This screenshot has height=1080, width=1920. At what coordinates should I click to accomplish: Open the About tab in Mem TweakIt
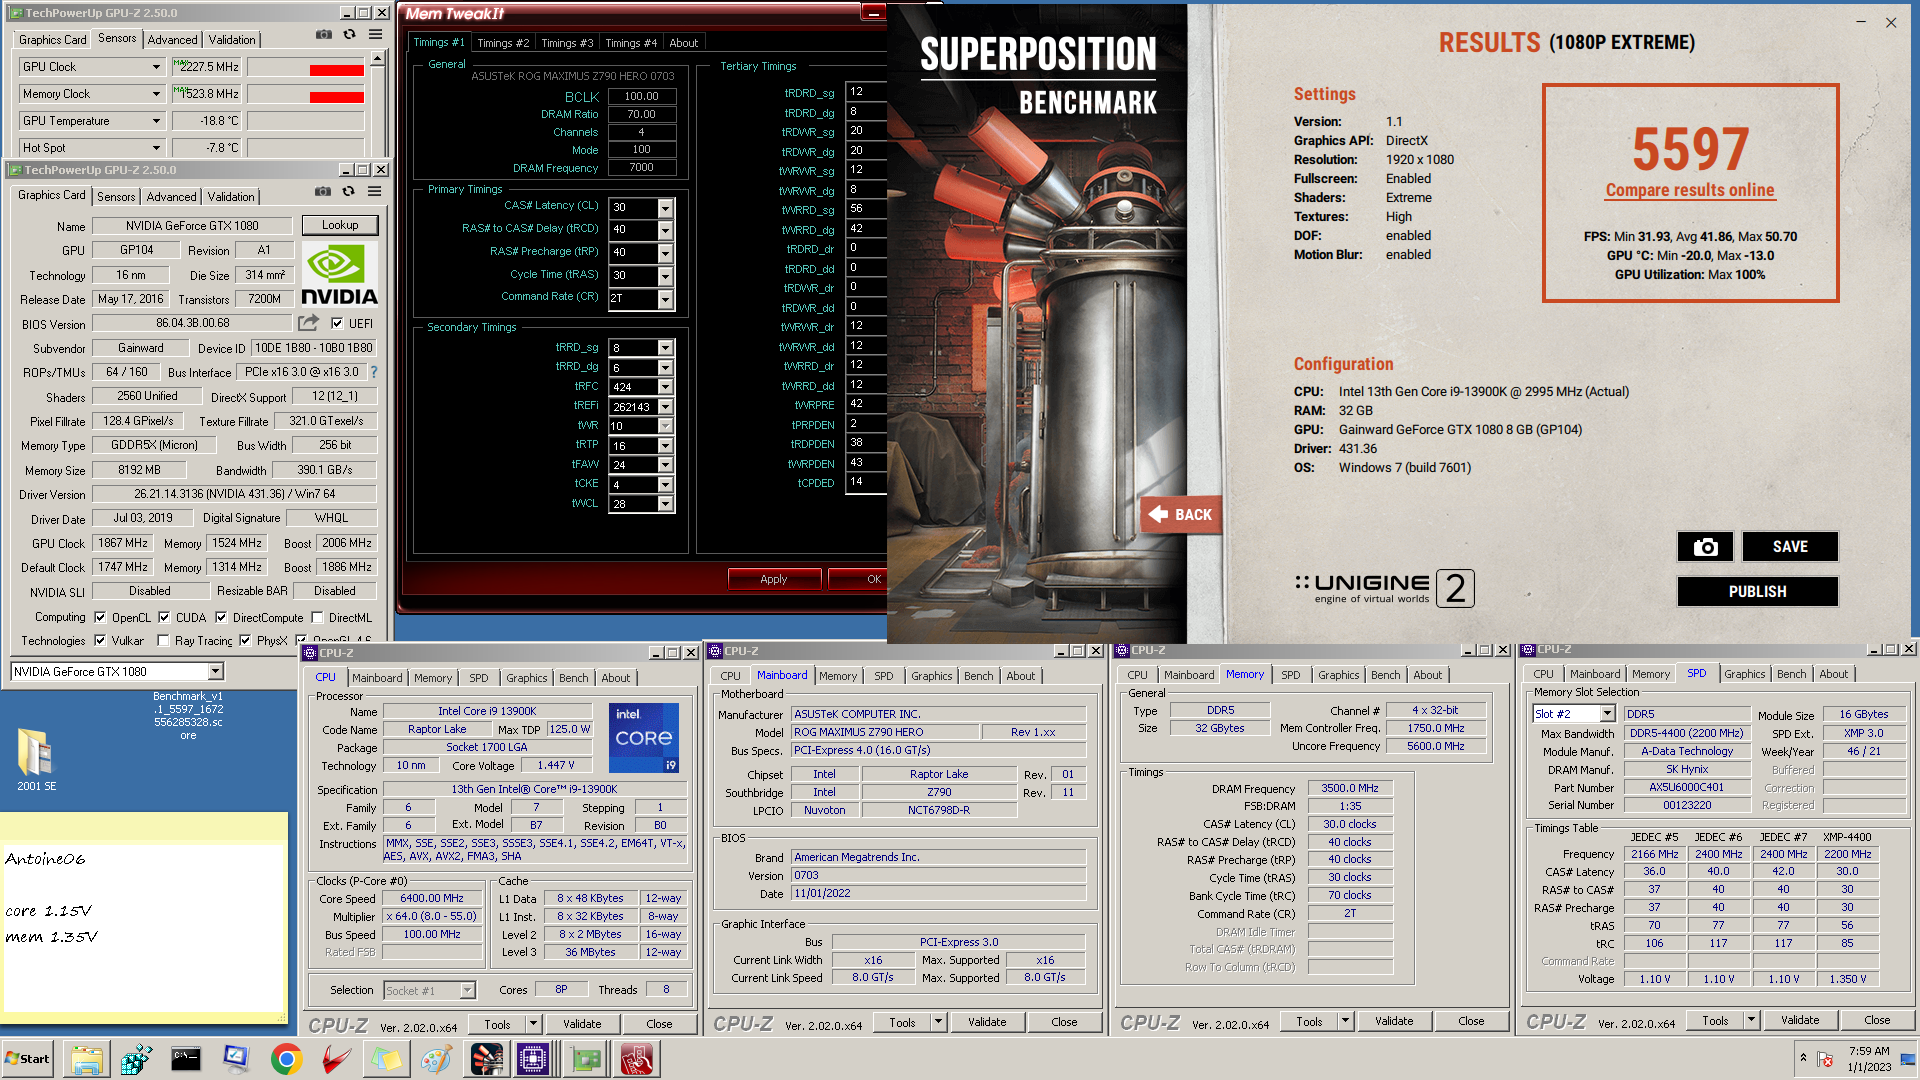pos(684,43)
